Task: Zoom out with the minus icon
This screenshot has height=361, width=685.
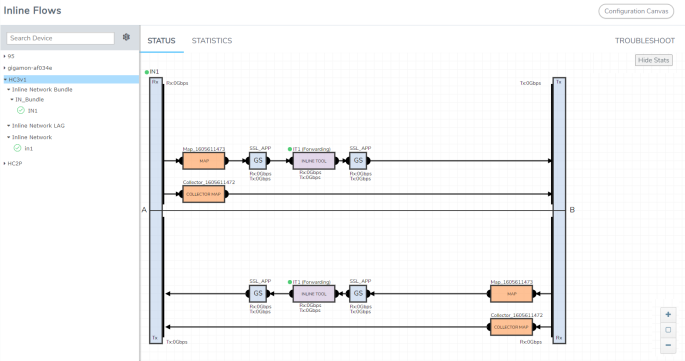Action: click(668, 345)
